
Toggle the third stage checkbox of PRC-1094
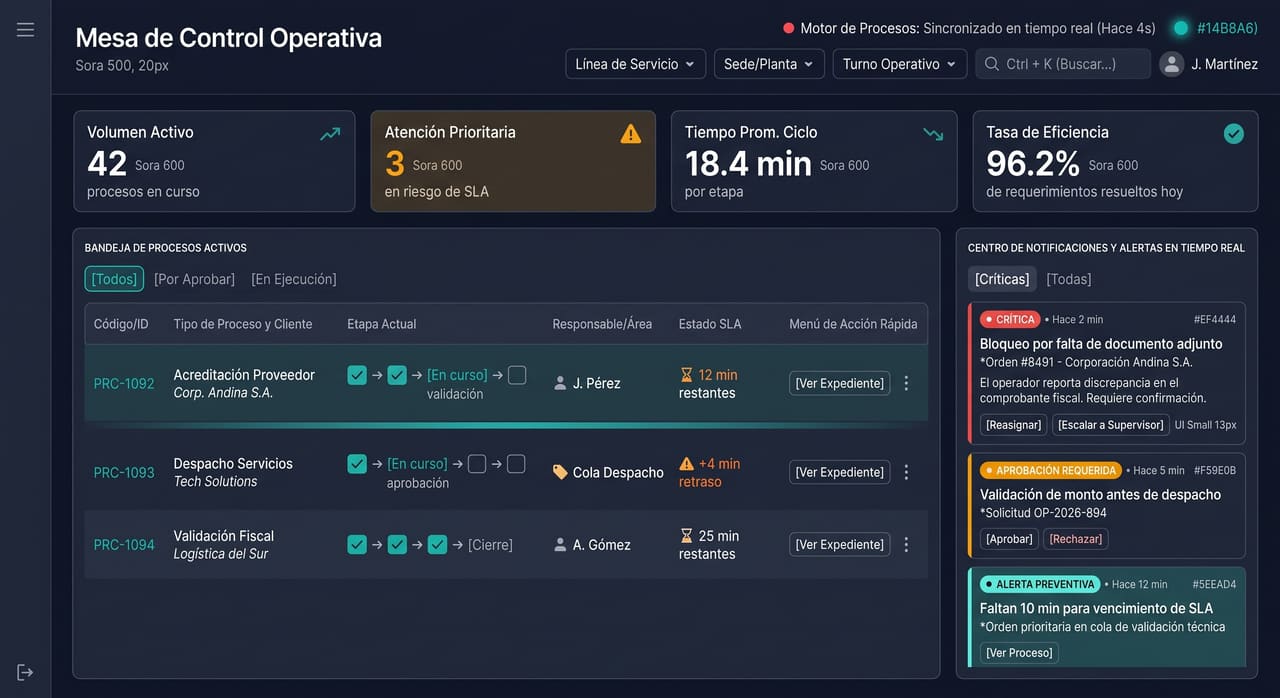(x=437, y=545)
